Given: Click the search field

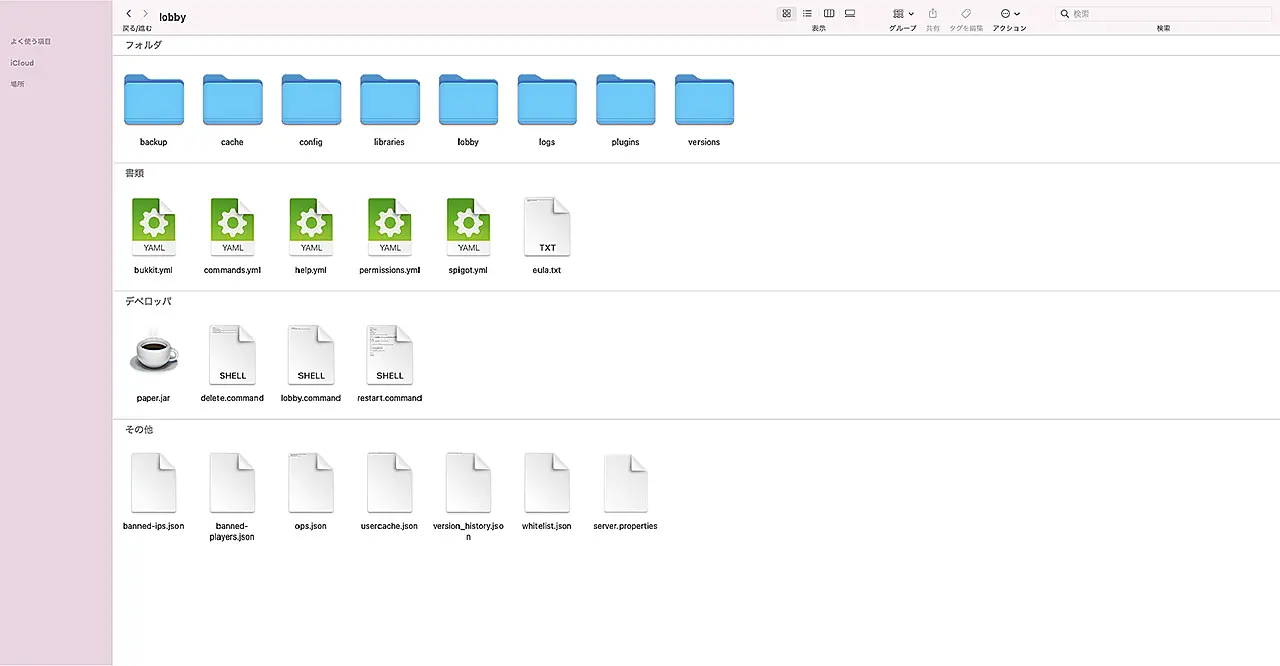Looking at the screenshot, I should coord(1163,14).
